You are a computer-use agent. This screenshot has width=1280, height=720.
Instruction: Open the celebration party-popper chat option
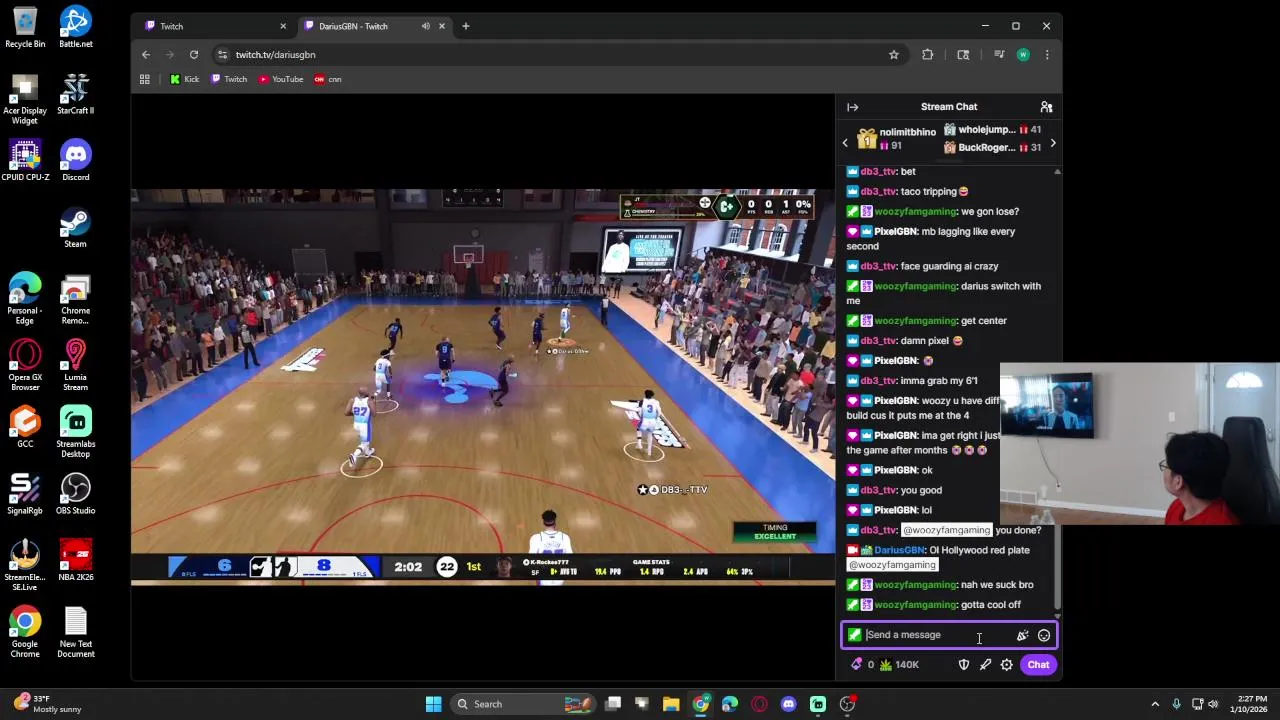point(1022,635)
